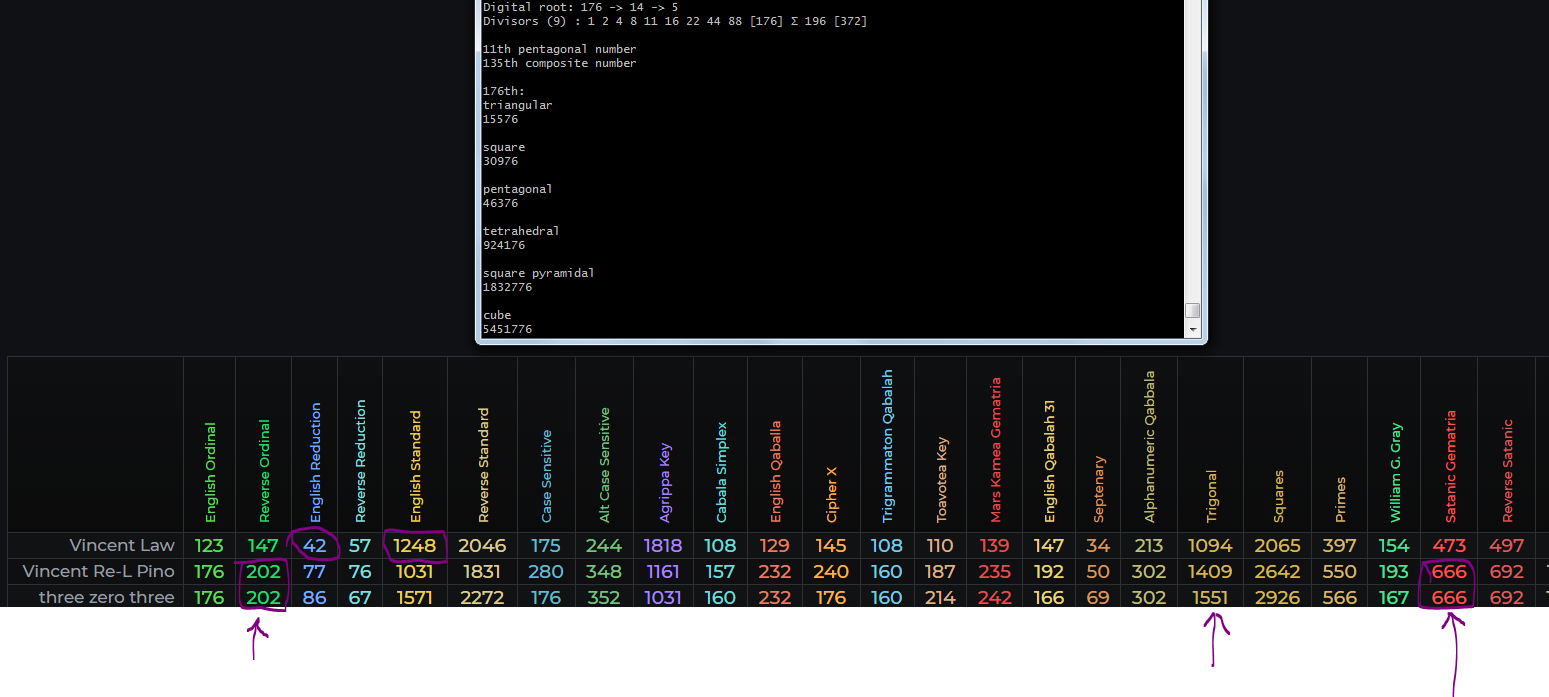This screenshot has height=697, width=1549.
Task: Choose the Reverse Standard column header
Action: pos(483,464)
